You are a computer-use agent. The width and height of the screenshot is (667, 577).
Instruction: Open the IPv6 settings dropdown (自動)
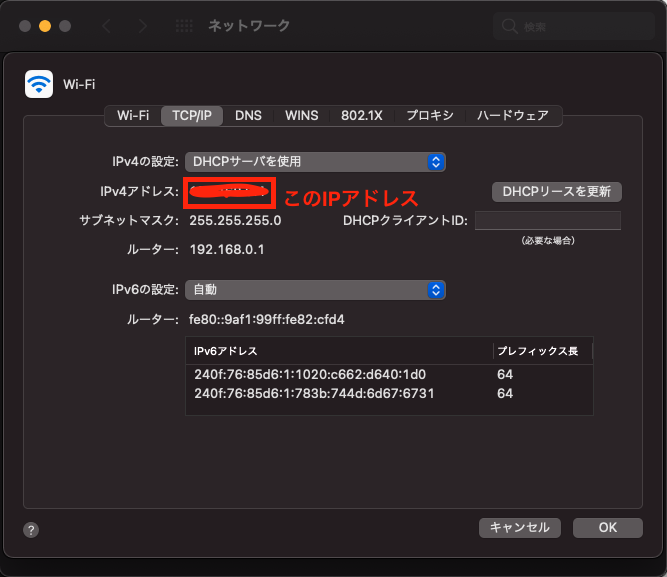pos(315,290)
